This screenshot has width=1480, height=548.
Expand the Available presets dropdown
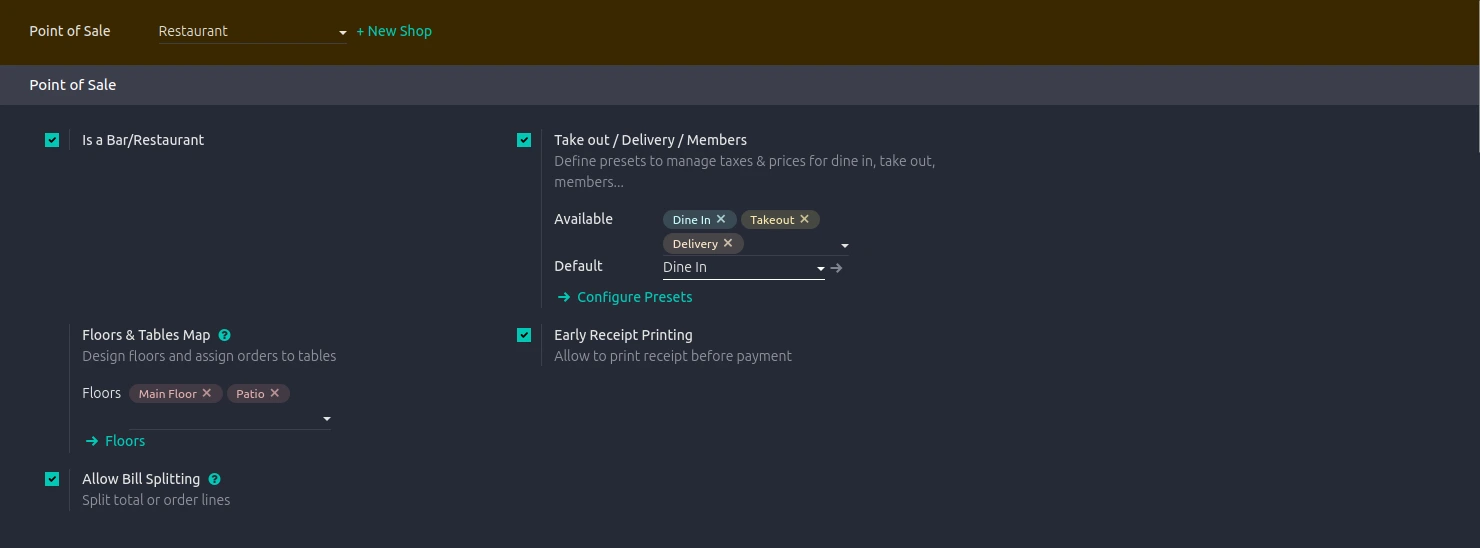click(845, 245)
